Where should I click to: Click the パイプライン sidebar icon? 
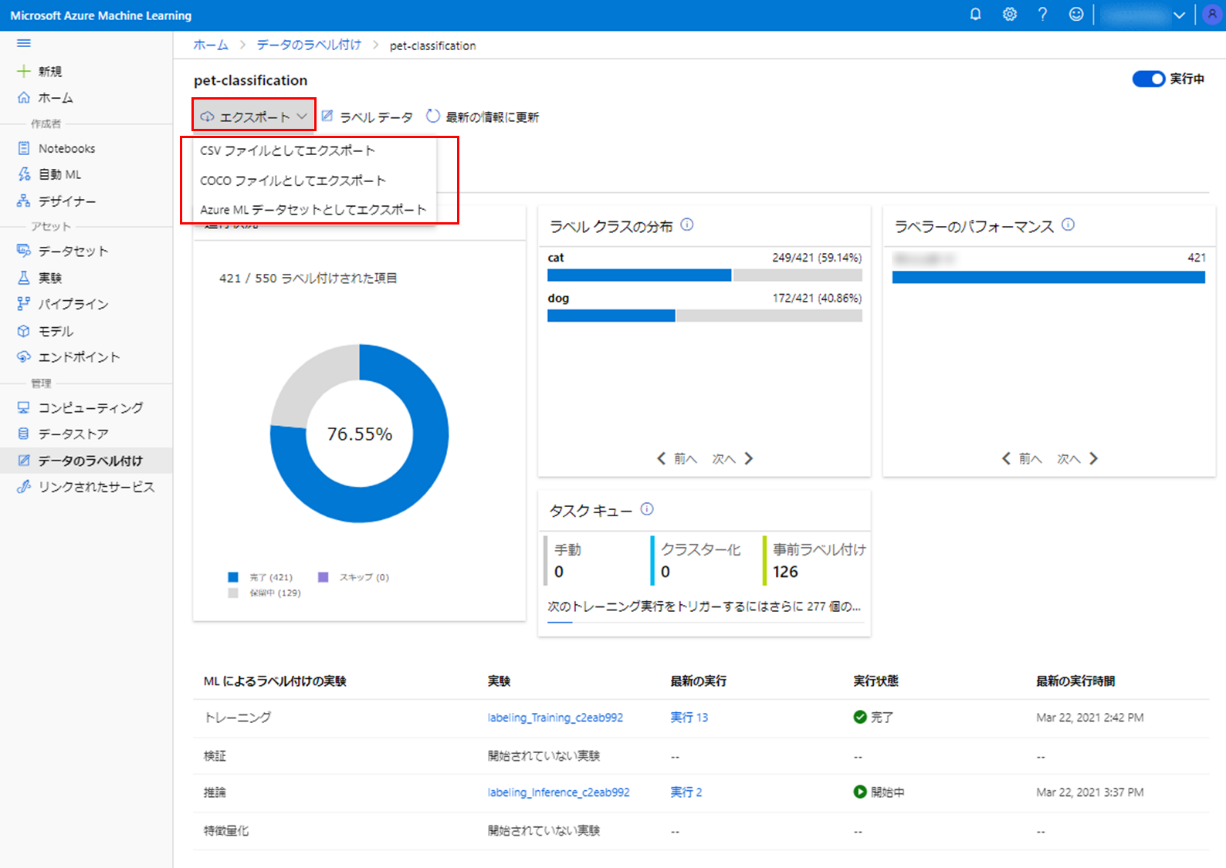(x=24, y=304)
